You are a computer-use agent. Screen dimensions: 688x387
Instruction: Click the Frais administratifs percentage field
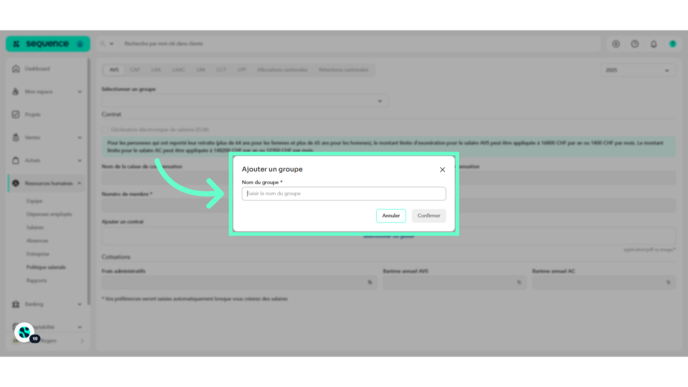(239, 283)
